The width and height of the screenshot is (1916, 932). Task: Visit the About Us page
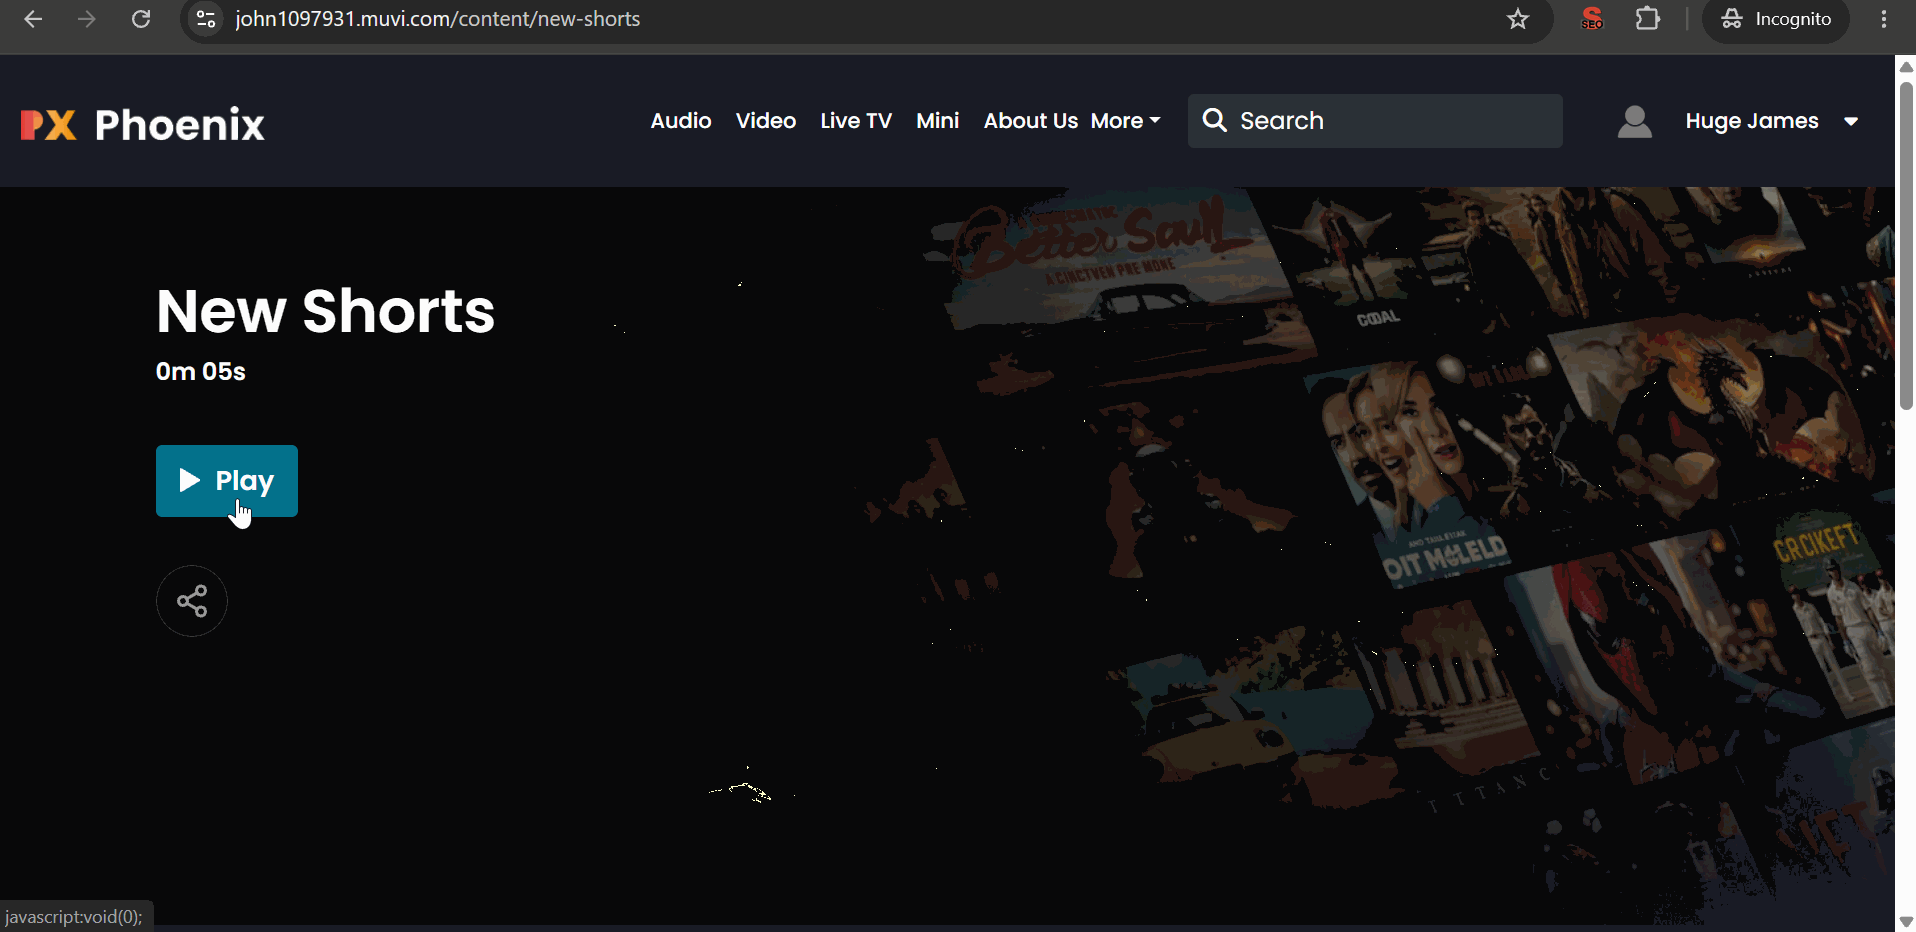1031,121
